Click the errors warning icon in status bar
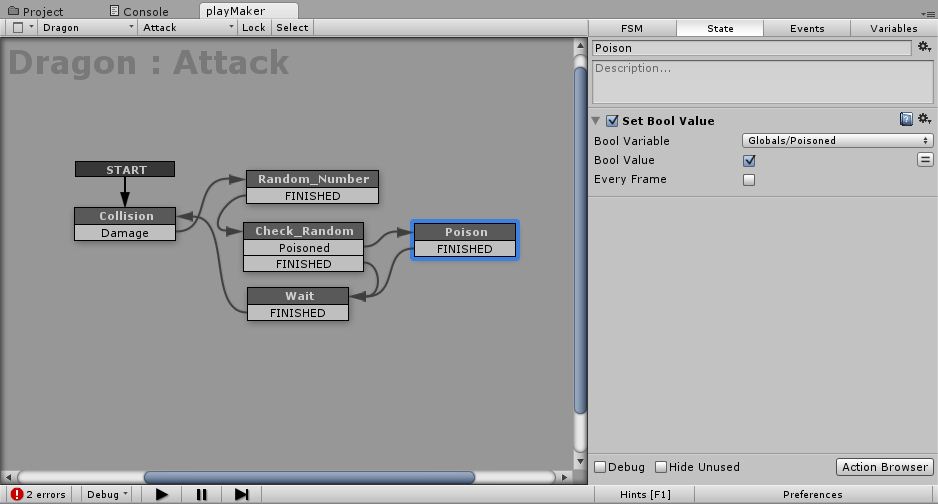 [x=17, y=494]
